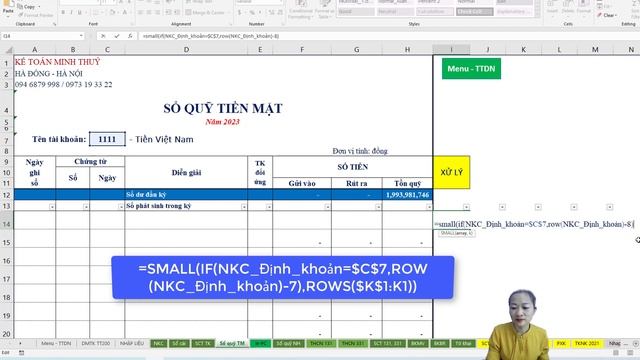Select account cell containing '1111'
The image size is (640, 360).
coord(107,139)
